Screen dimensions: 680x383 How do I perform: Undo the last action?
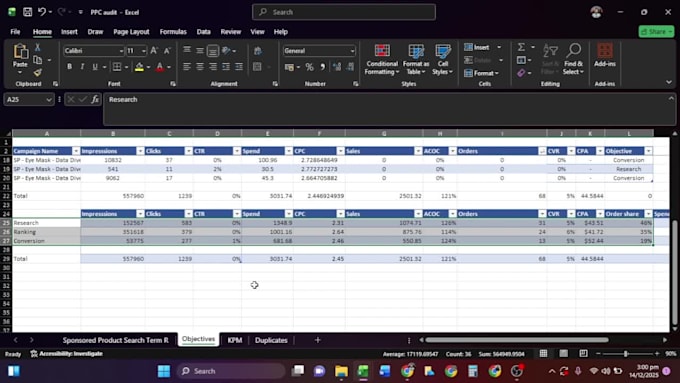point(42,12)
